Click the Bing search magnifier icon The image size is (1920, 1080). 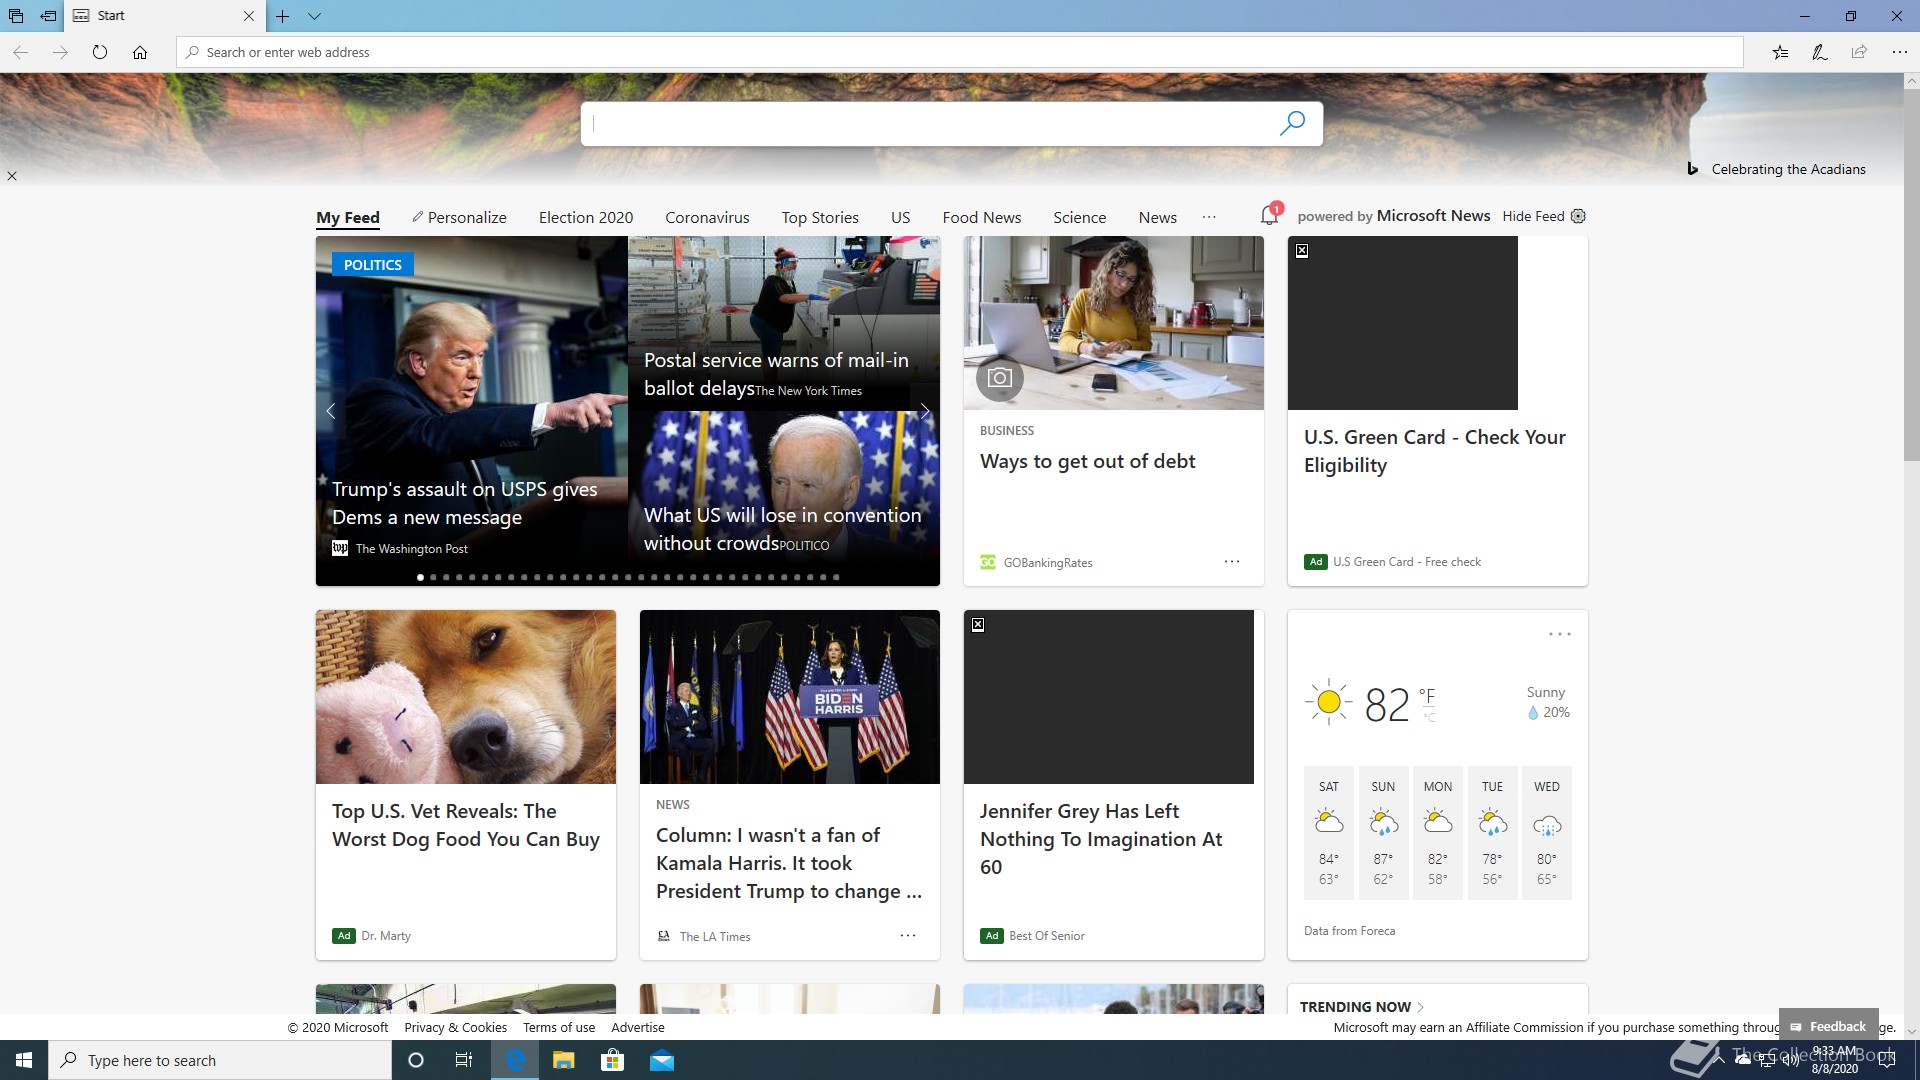(1292, 123)
